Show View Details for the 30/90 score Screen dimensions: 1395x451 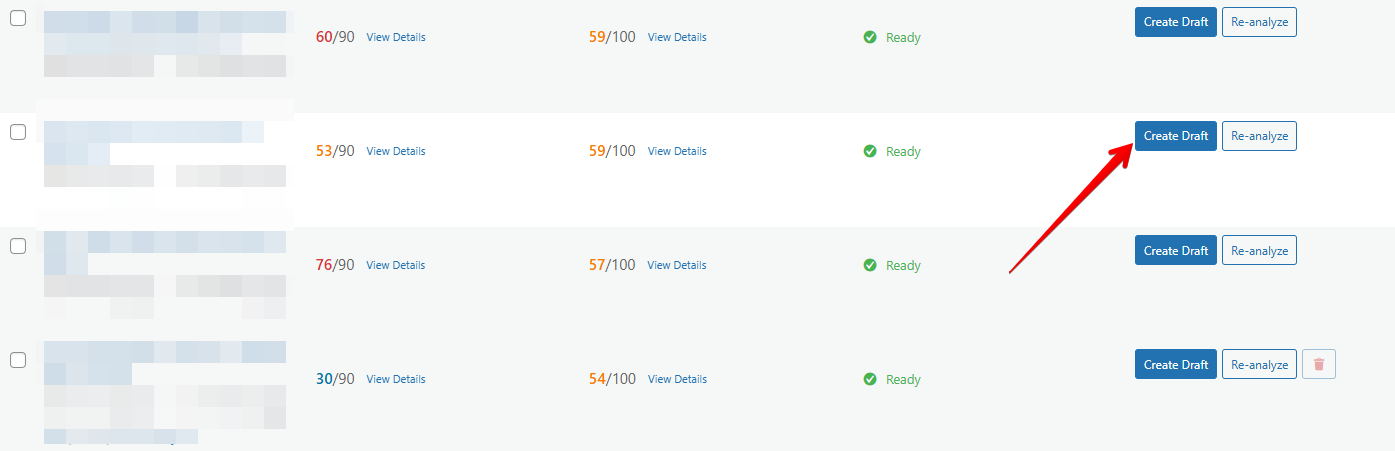pyautogui.click(x=395, y=380)
